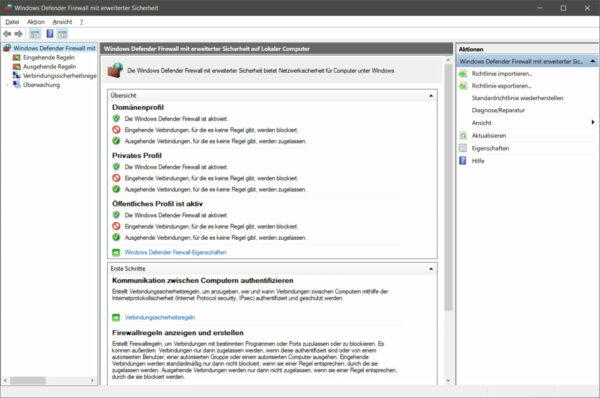Click Öffentliches Profil ist aktiv heading
This screenshot has height=398, width=600.
click(x=157, y=204)
